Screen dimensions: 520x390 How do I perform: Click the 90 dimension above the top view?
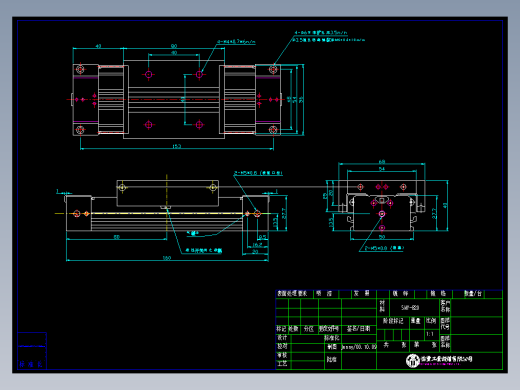coord(174,46)
